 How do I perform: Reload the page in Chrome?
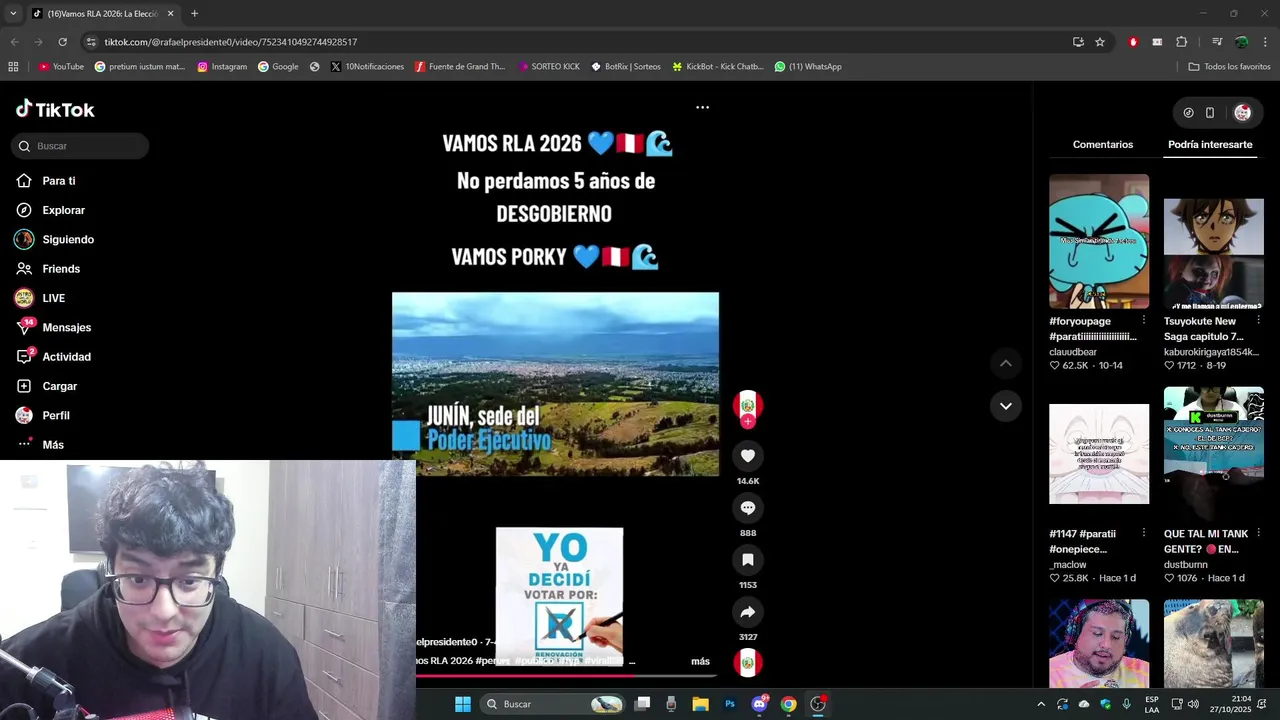click(62, 42)
